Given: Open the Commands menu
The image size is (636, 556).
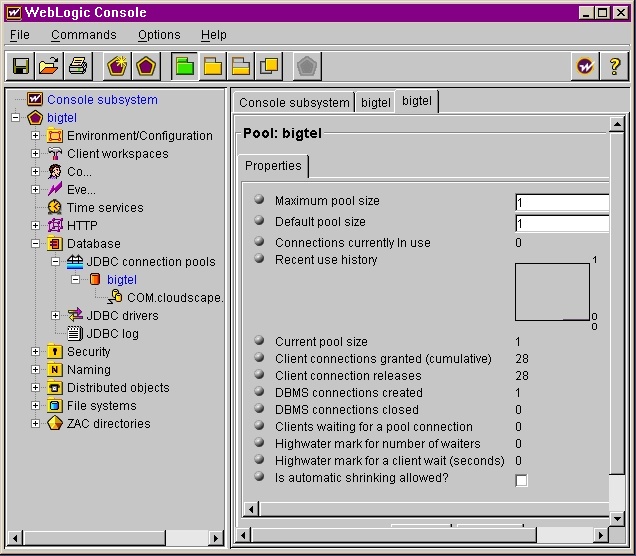Looking at the screenshot, I should tap(84, 35).
